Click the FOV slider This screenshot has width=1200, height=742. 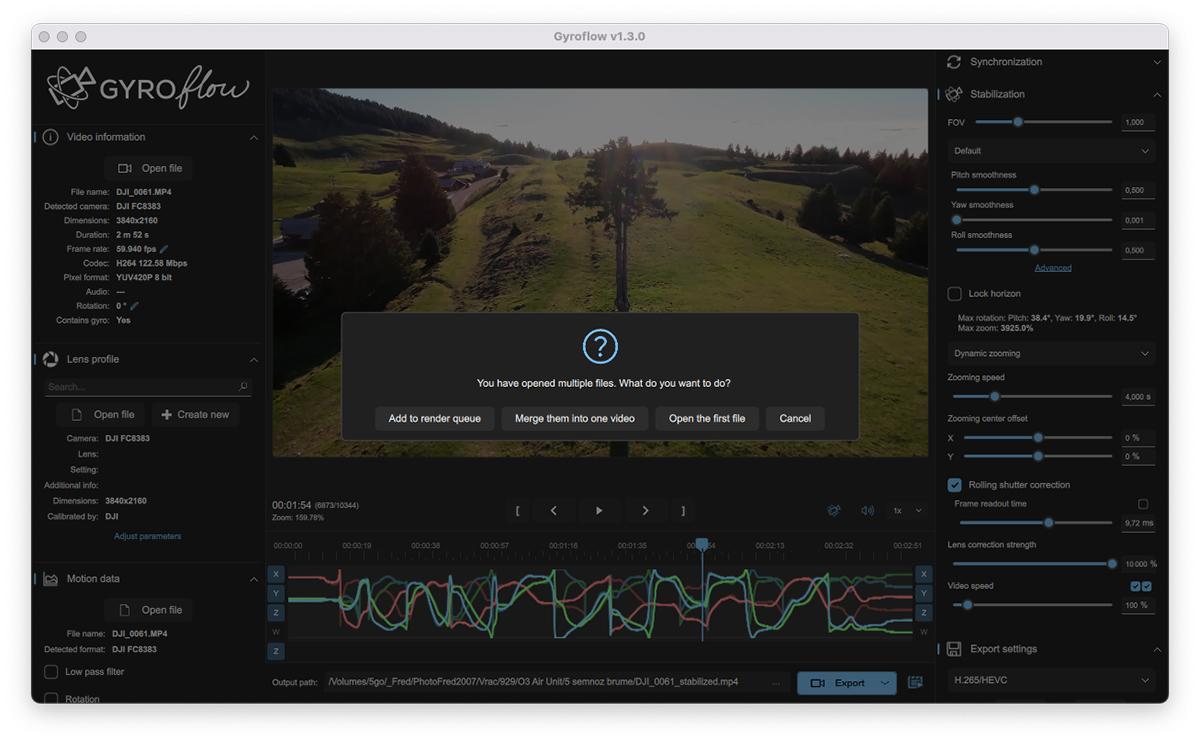coord(1043,122)
